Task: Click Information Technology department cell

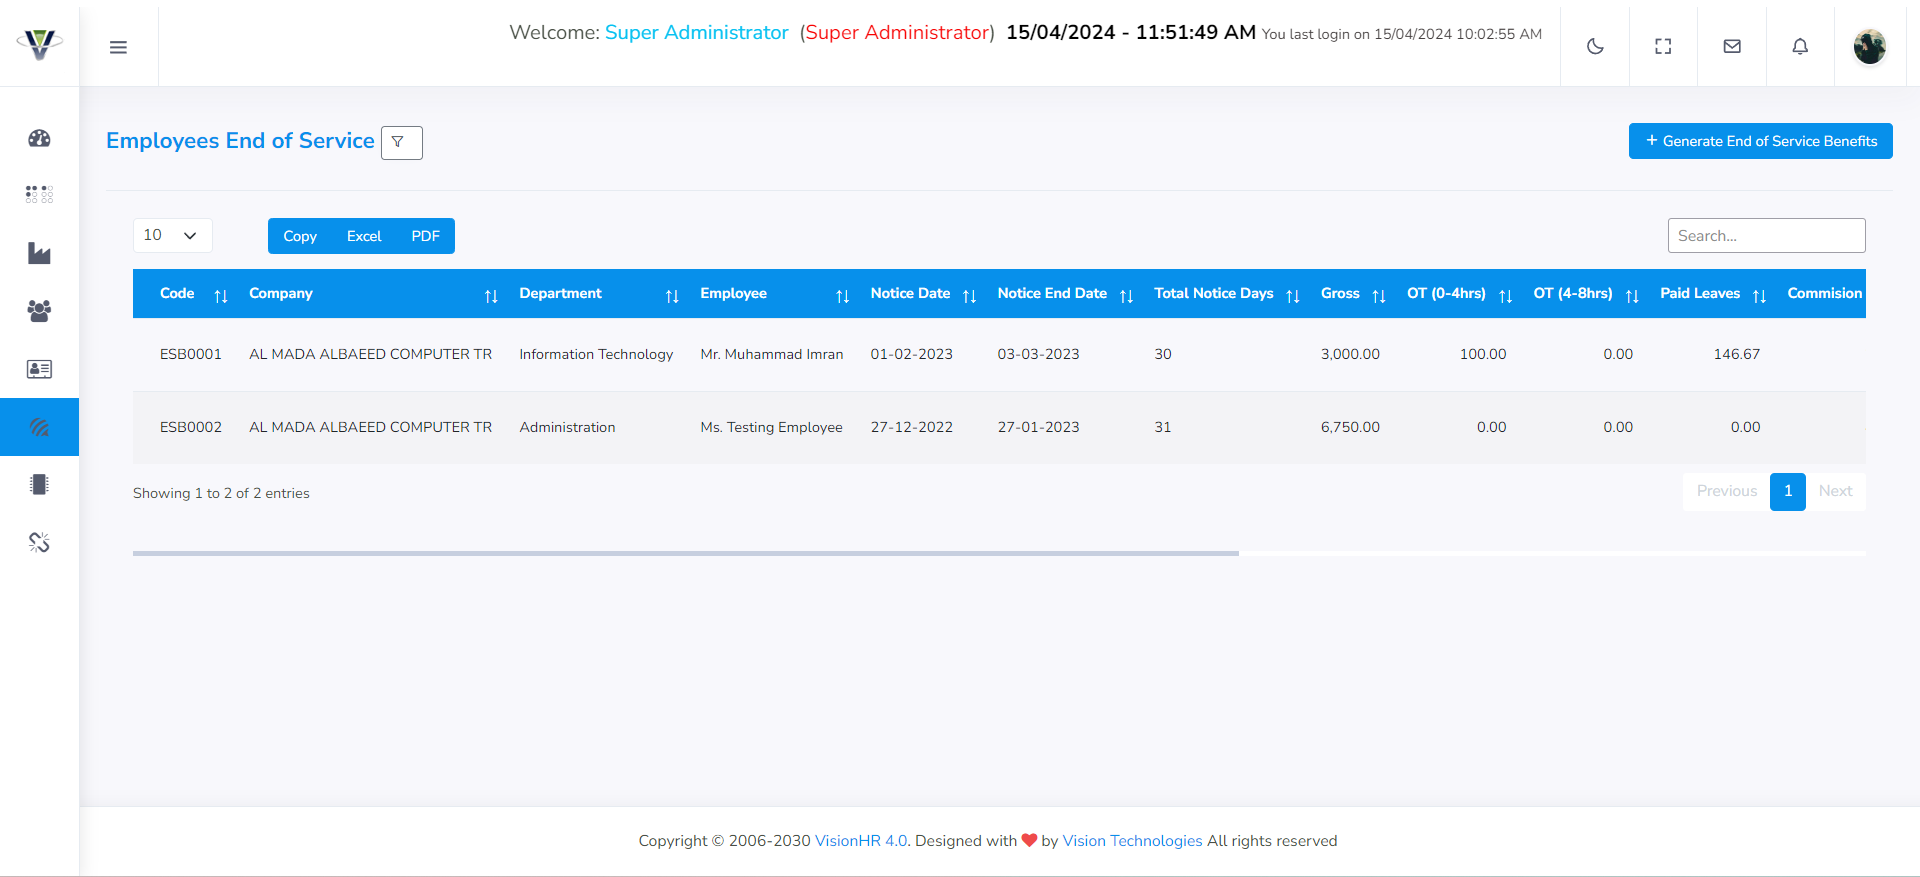Action: [596, 354]
